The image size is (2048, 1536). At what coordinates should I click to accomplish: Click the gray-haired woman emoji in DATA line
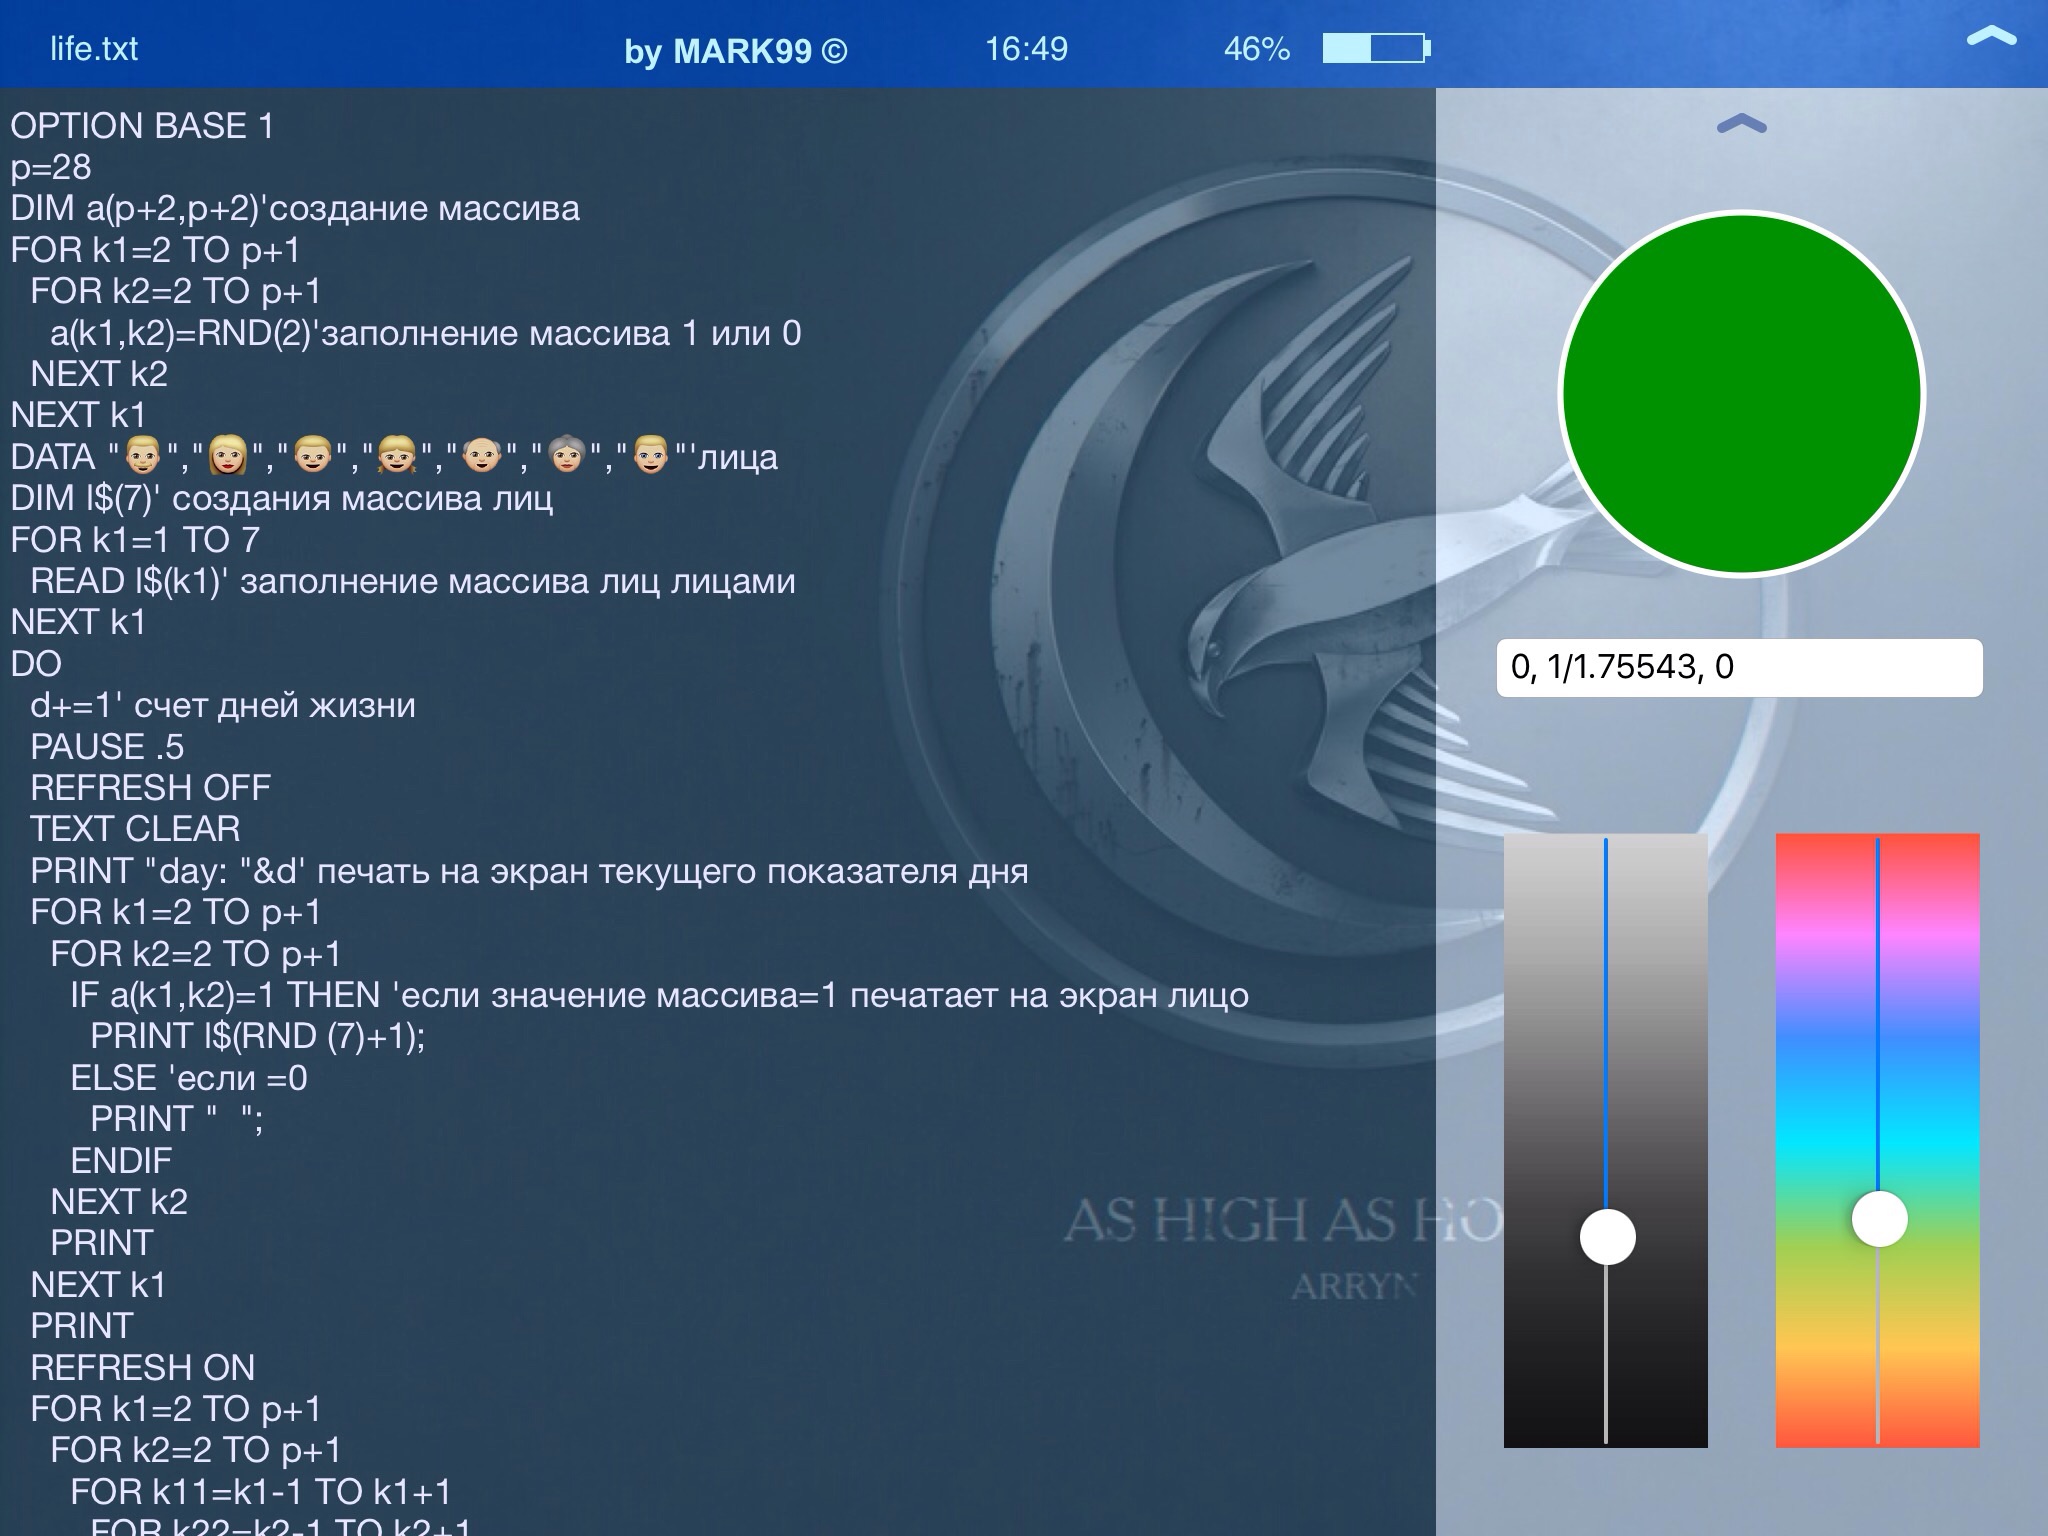[x=566, y=456]
